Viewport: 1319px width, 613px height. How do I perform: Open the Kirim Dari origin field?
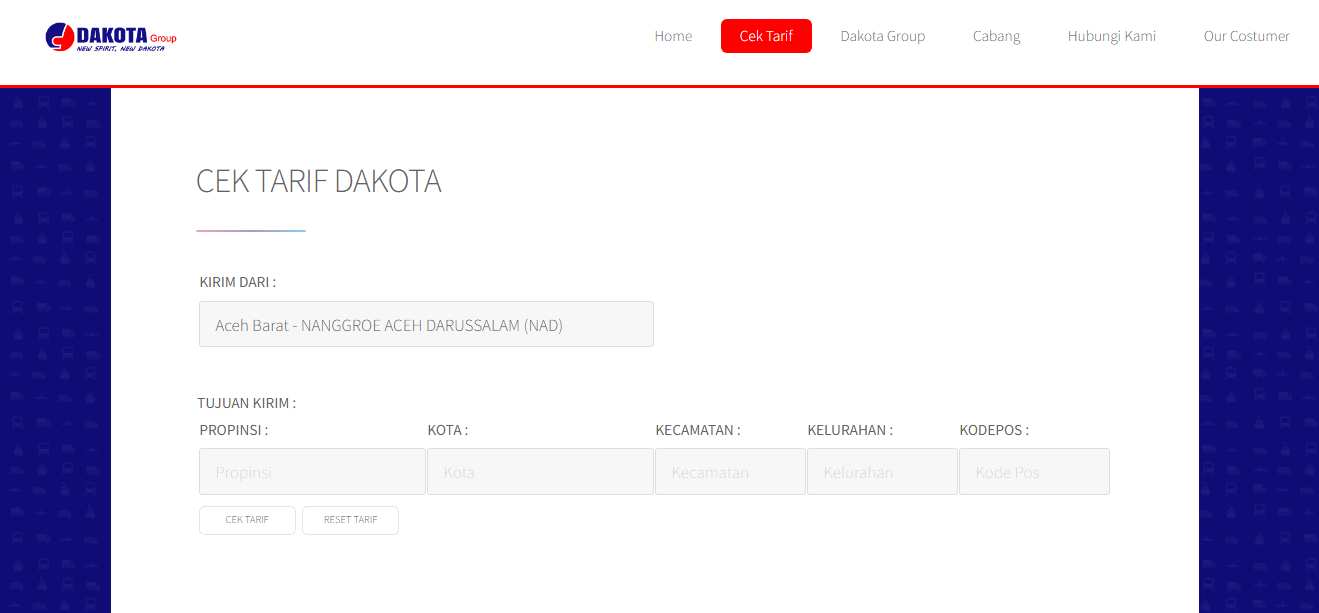click(x=426, y=324)
